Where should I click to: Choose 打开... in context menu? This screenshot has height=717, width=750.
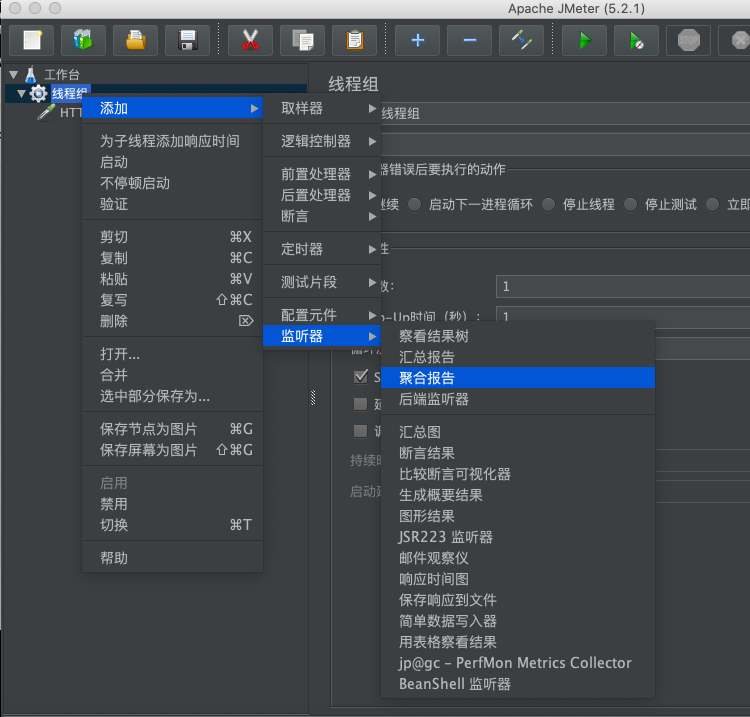172,354
